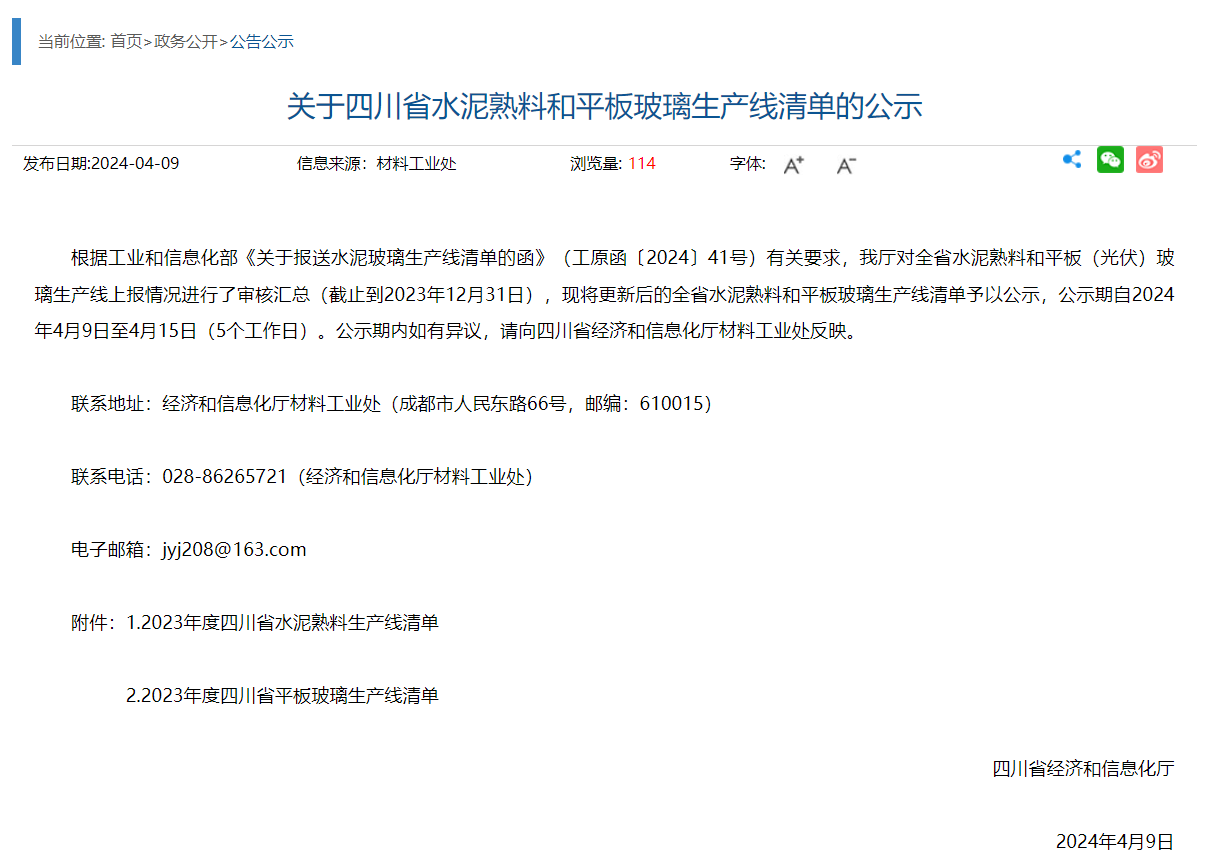Increase font size with A+ icon

(793, 165)
